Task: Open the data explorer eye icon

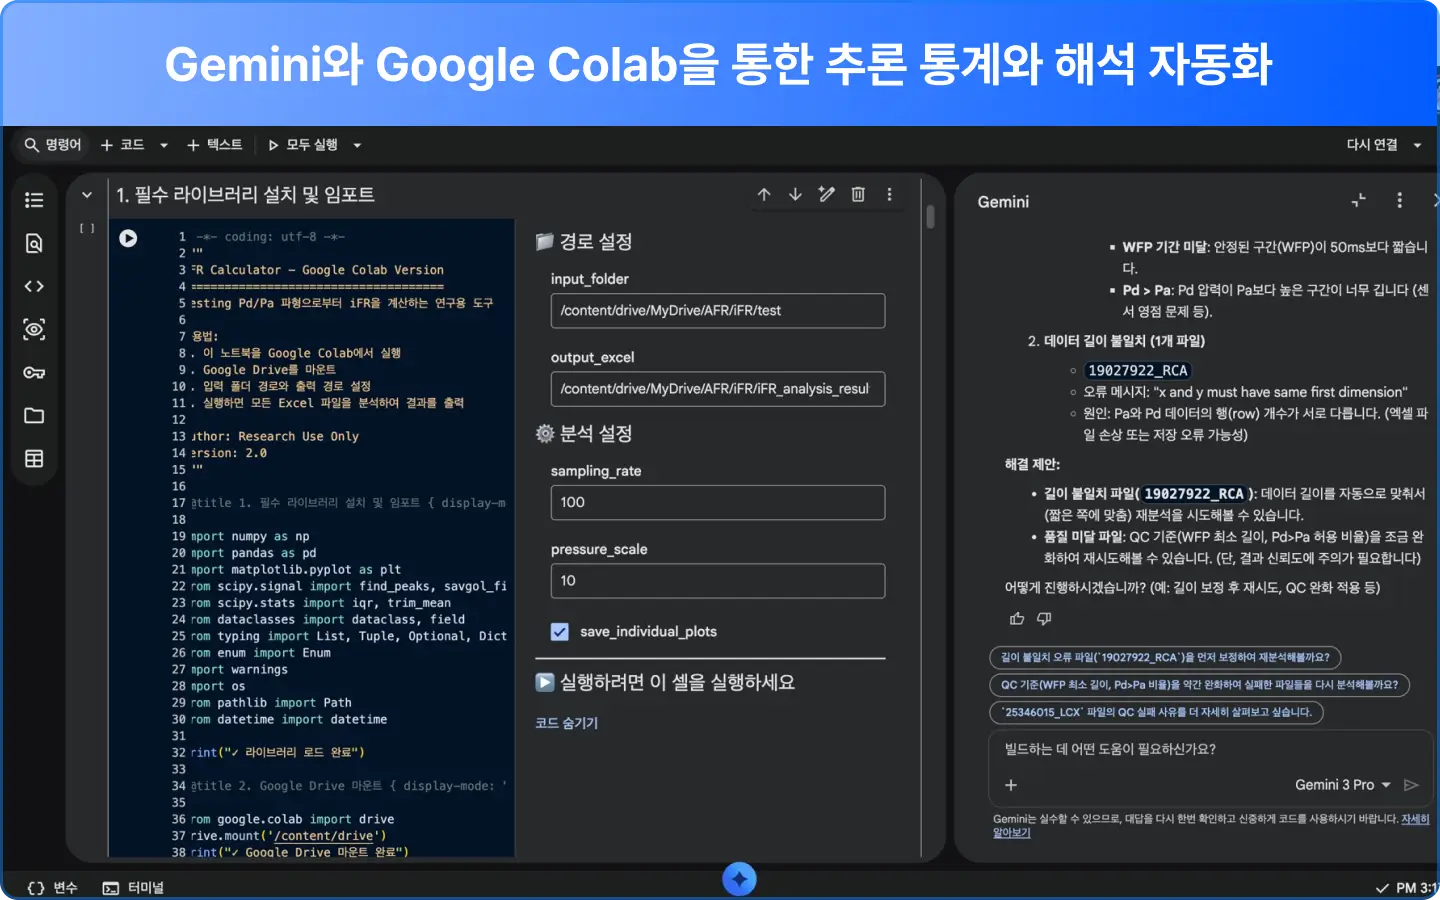Action: tap(34, 329)
